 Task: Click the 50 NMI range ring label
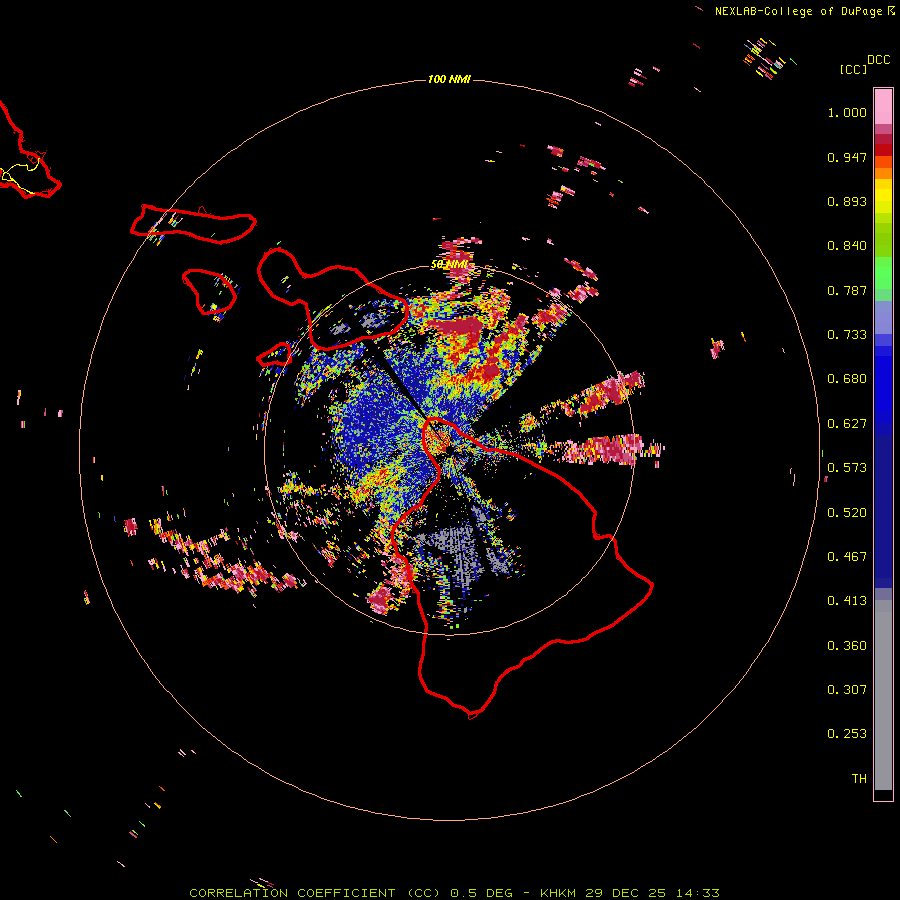(450, 265)
